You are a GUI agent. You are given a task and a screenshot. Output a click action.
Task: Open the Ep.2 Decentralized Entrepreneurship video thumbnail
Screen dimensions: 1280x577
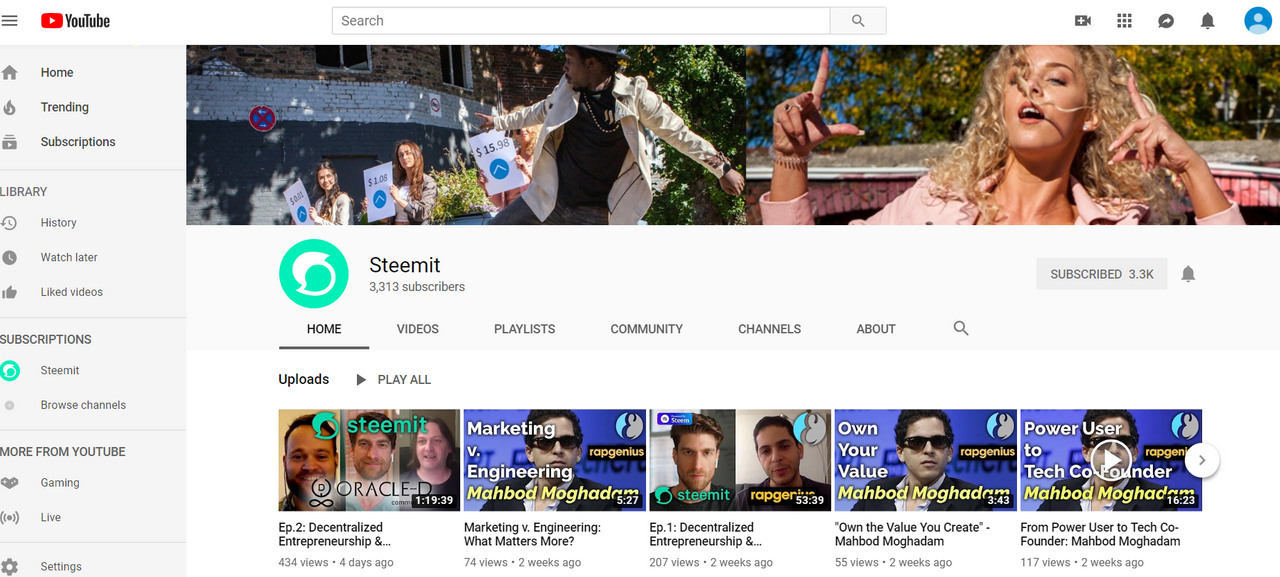pos(369,460)
